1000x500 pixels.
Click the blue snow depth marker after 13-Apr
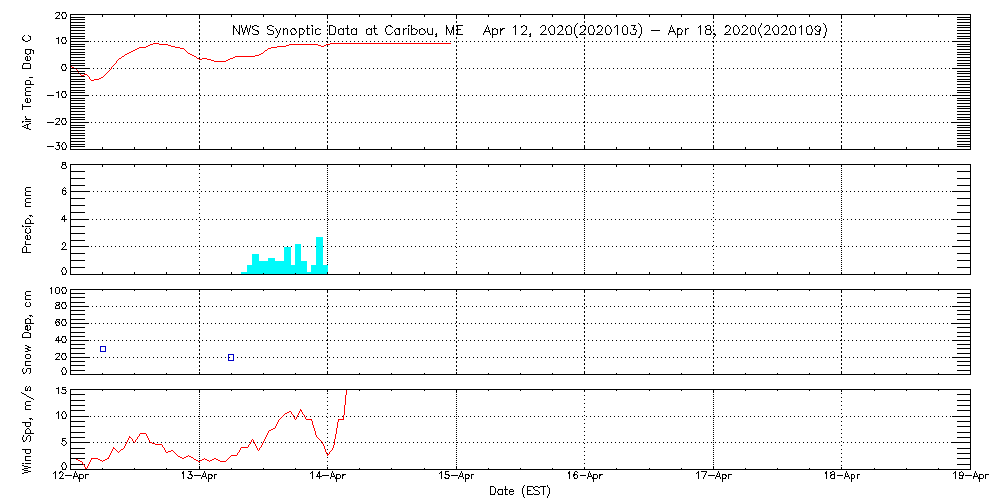[231, 357]
